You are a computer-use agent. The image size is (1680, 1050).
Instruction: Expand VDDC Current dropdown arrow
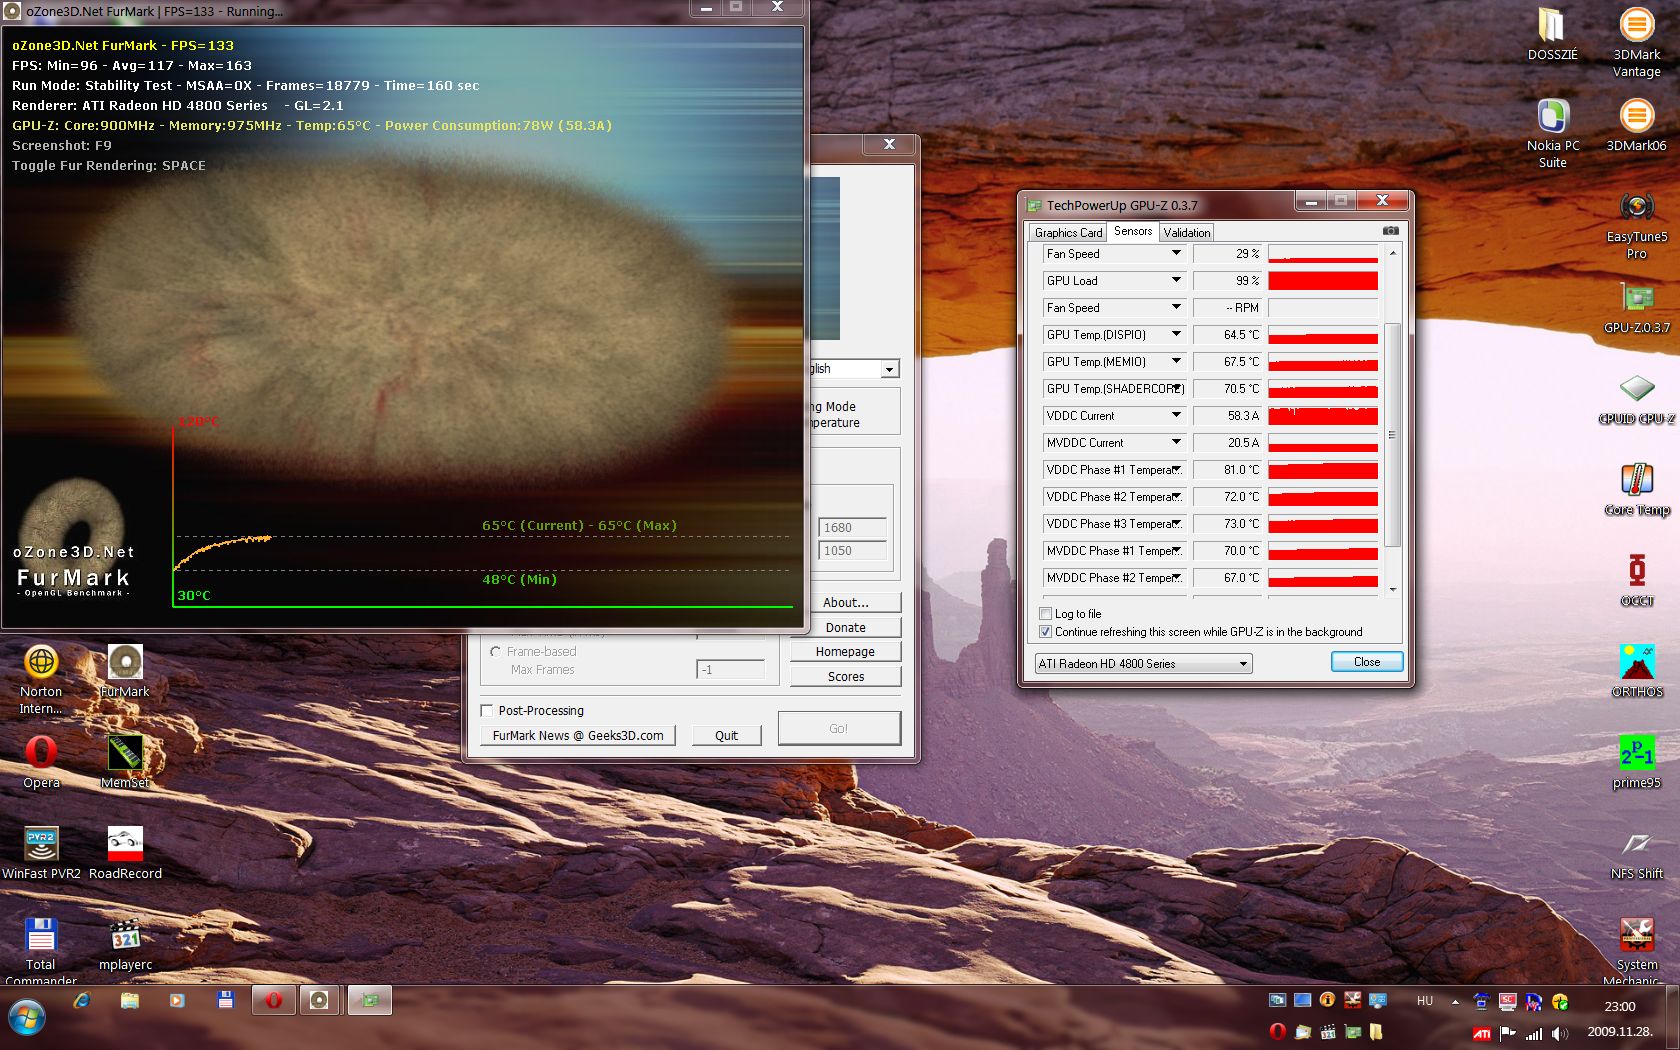pyautogui.click(x=1176, y=415)
